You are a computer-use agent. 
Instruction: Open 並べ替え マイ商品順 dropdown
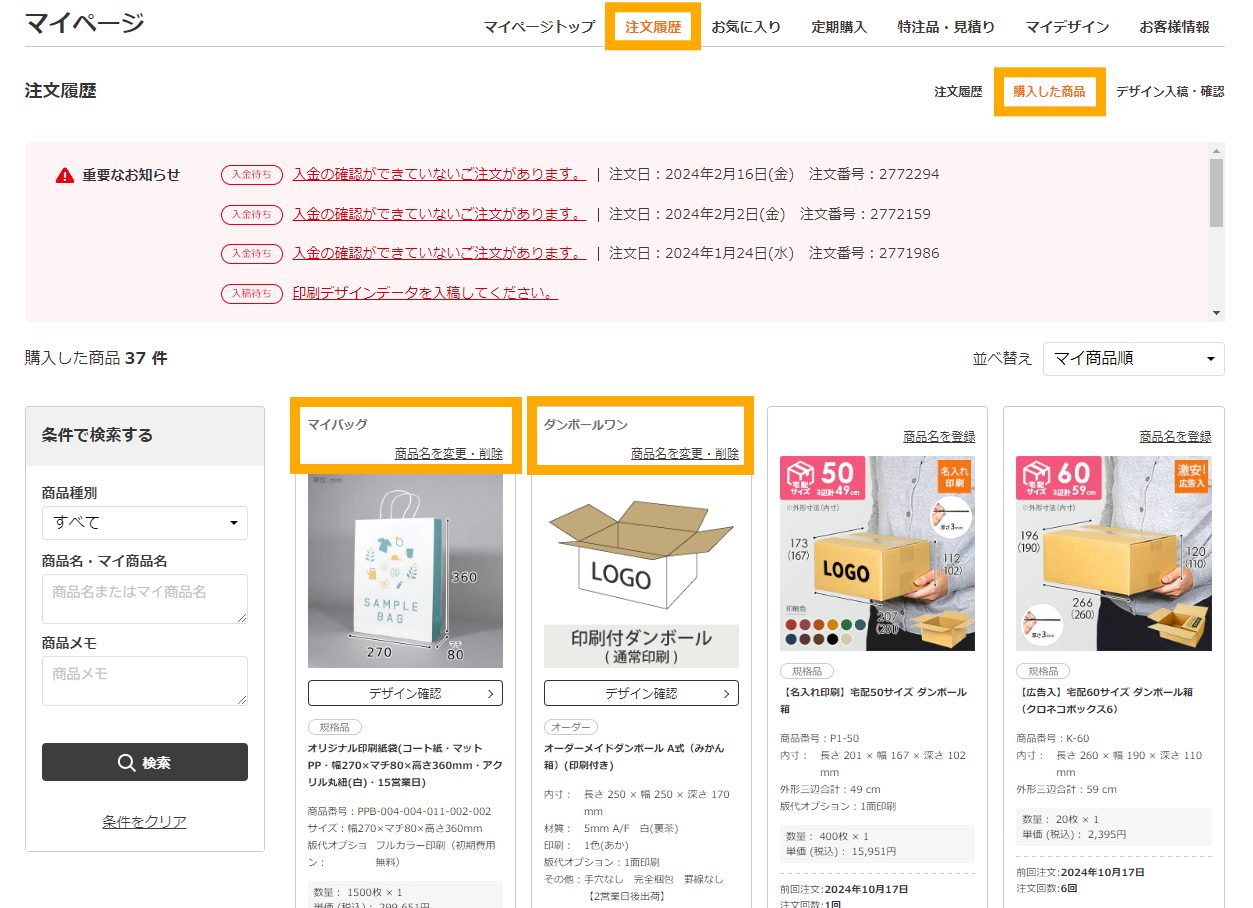tap(1133, 358)
